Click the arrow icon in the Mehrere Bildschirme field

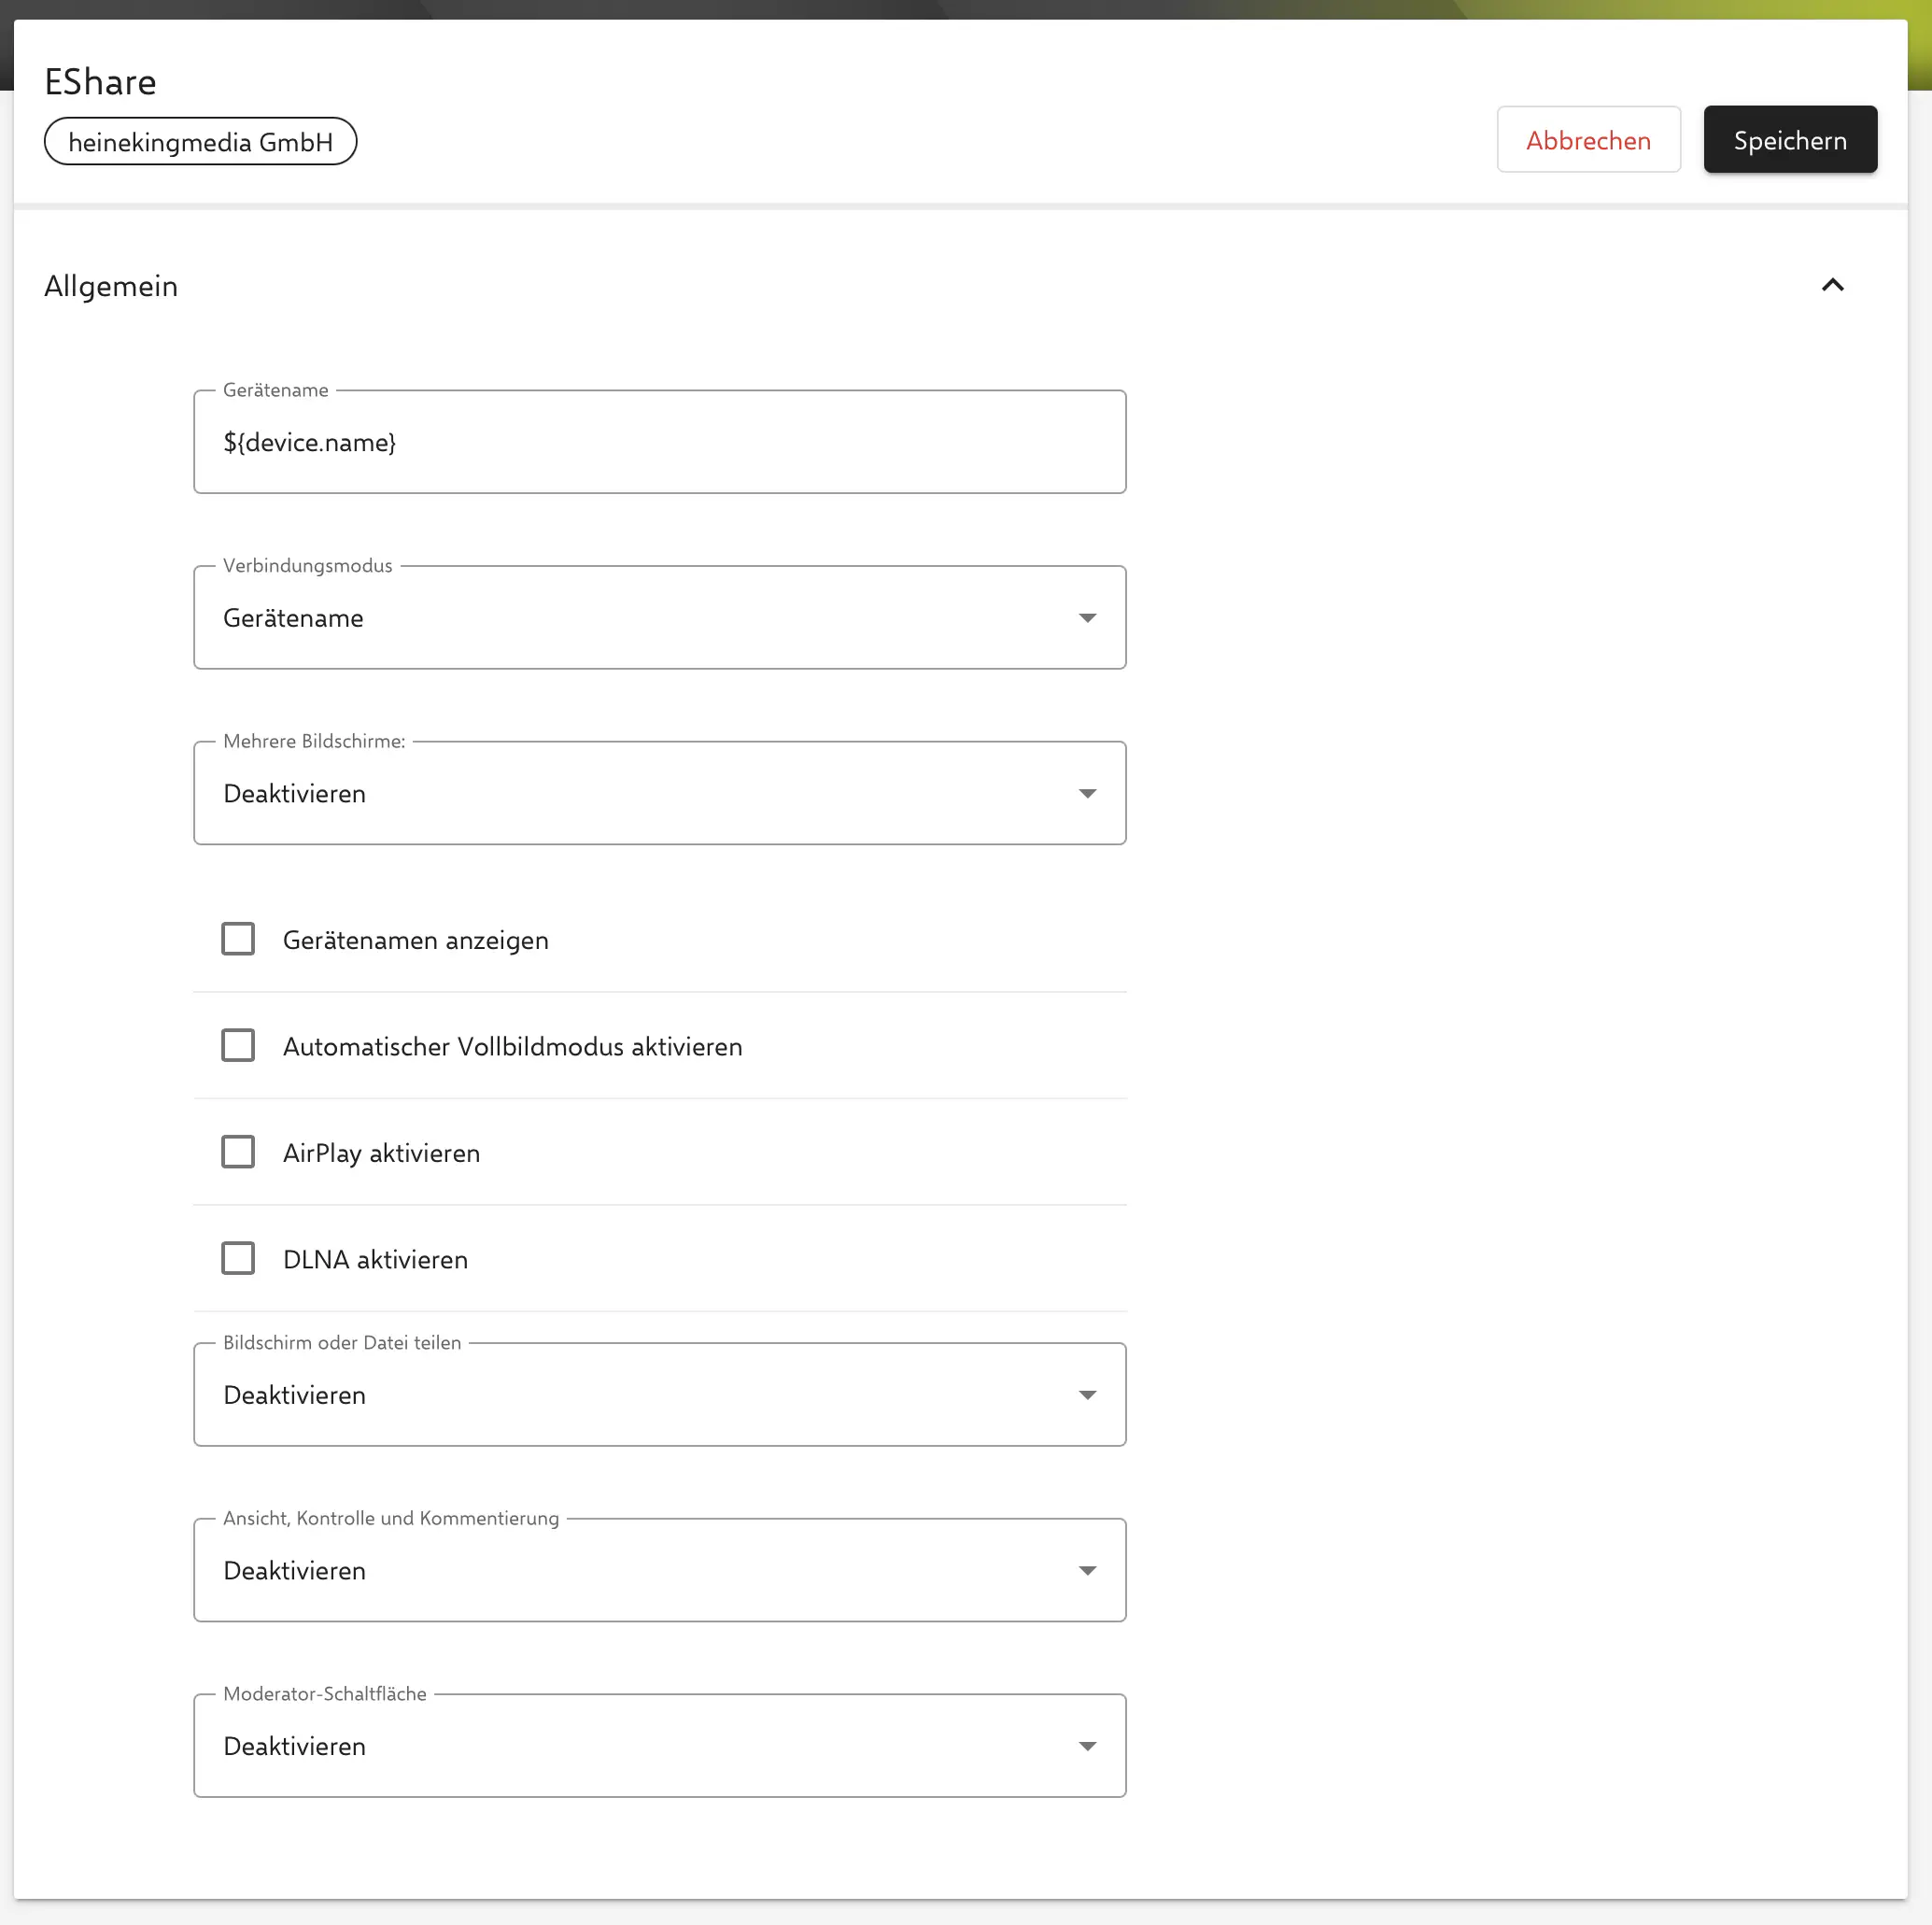1088,793
